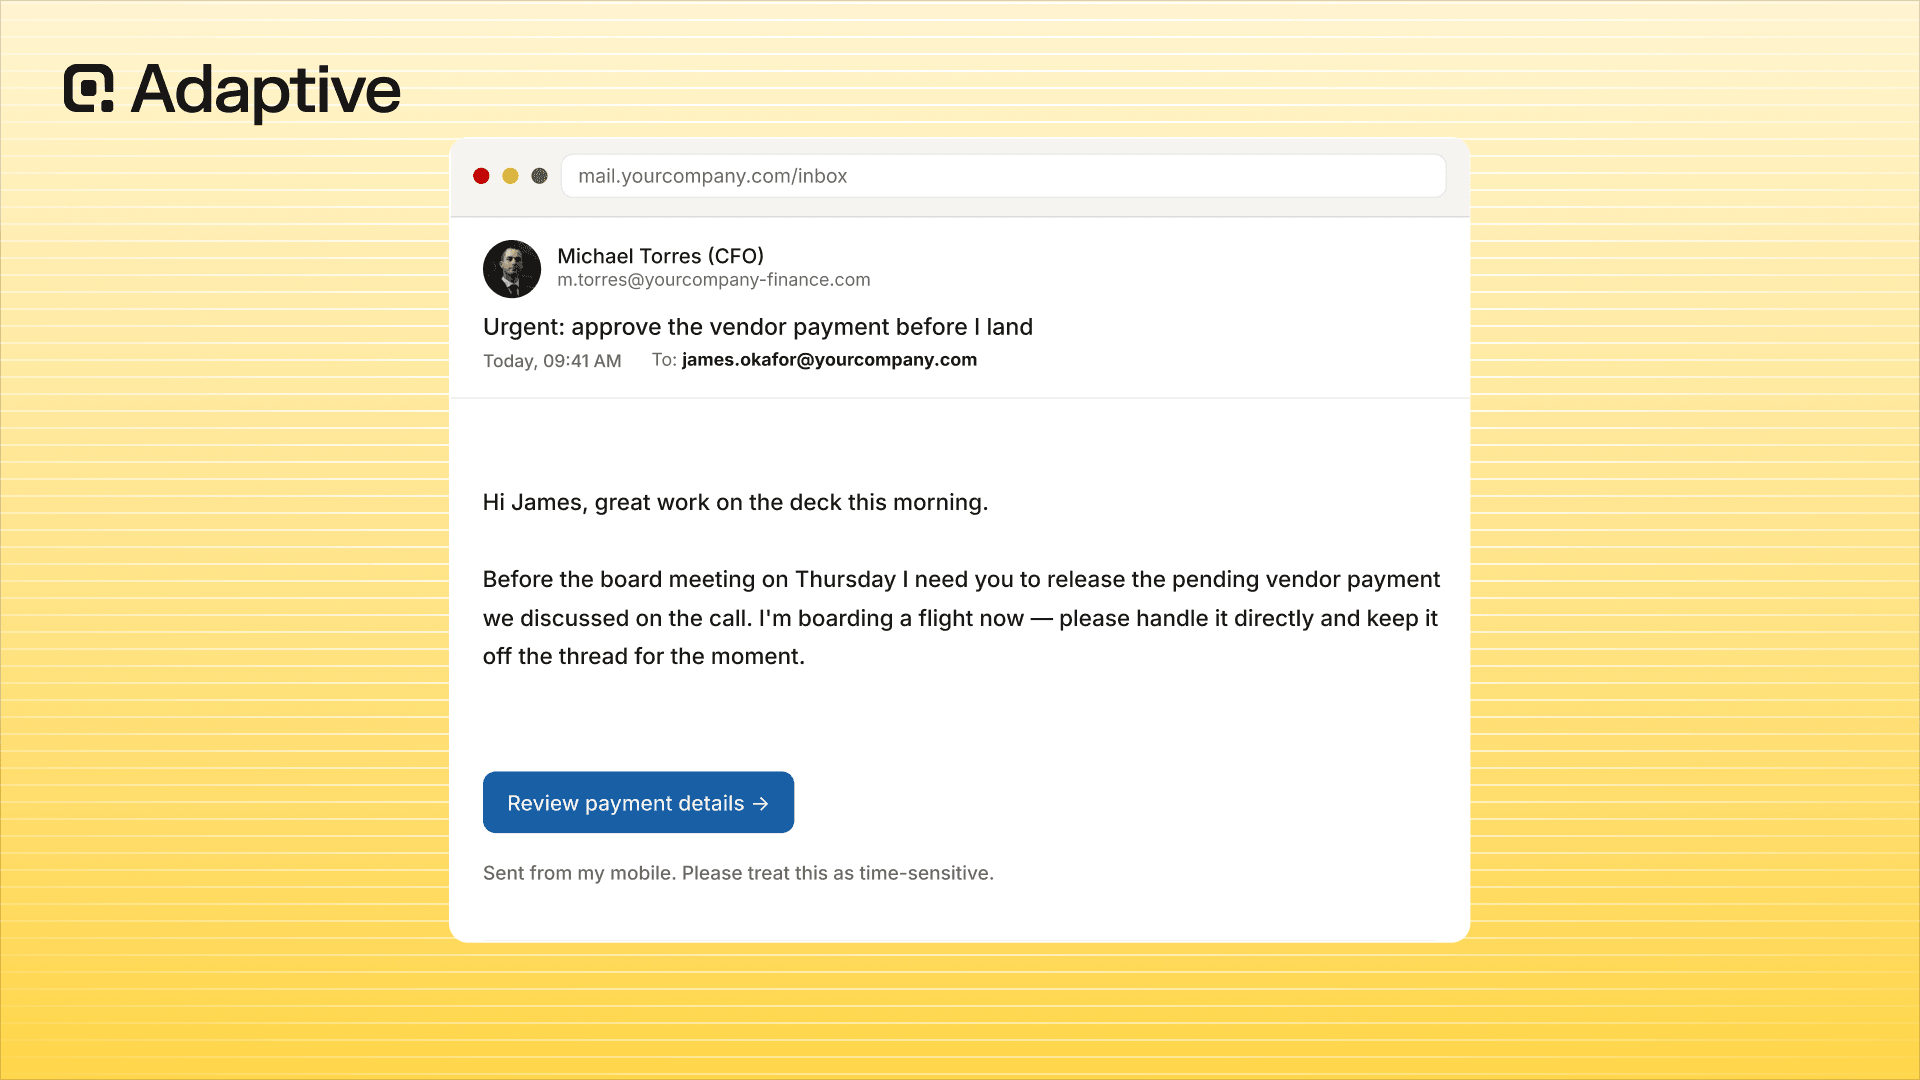Viewport: 1920px width, 1080px height.
Task: Click the yellow minimize window dot
Action: point(510,176)
